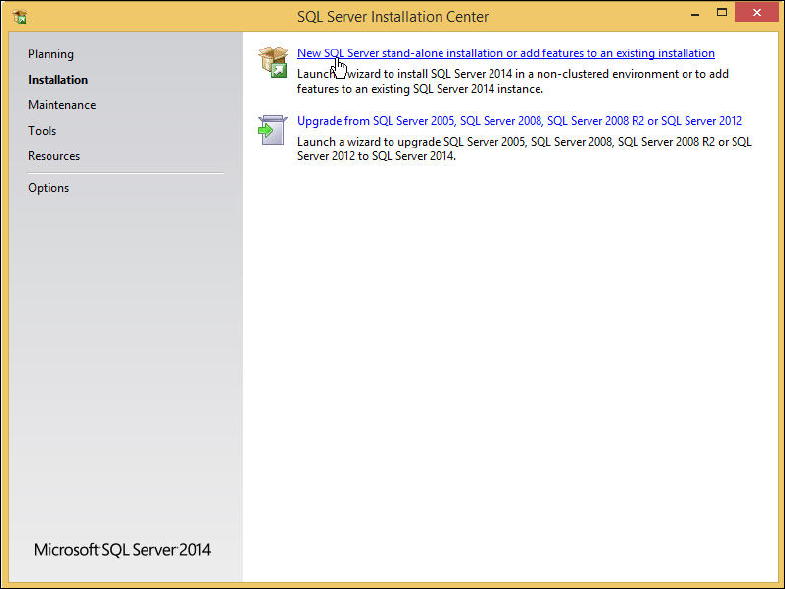The image size is (785, 589).
Task: Click the SQL Server Installation Center title text
Action: 393,17
